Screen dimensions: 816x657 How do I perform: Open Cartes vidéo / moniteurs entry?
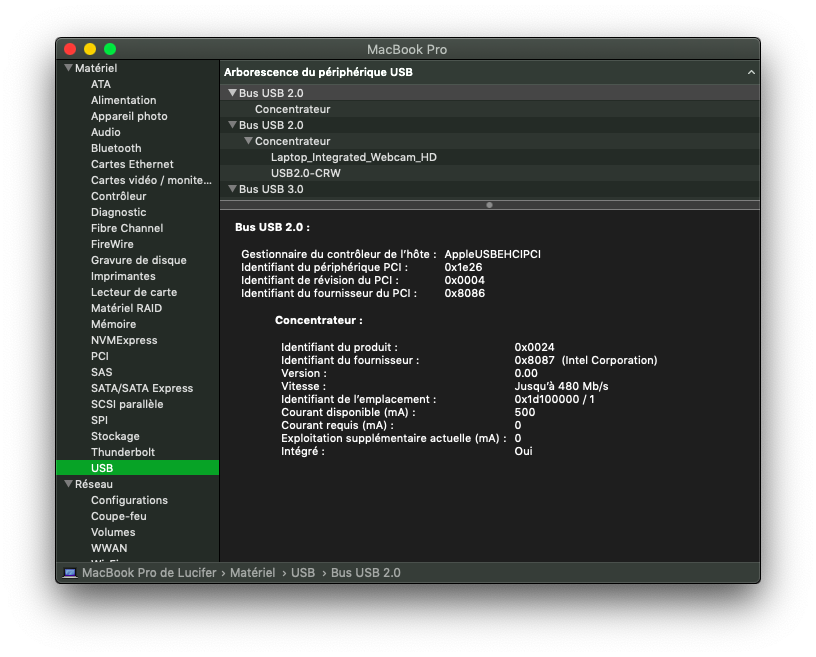click(151, 180)
